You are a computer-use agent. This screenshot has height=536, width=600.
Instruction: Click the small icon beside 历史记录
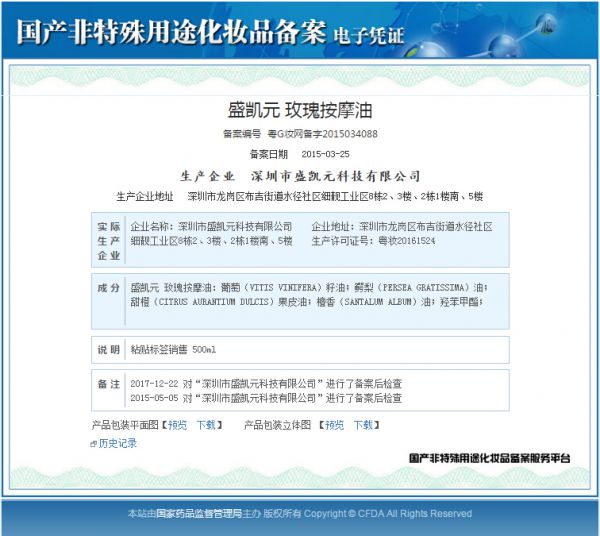93,444
